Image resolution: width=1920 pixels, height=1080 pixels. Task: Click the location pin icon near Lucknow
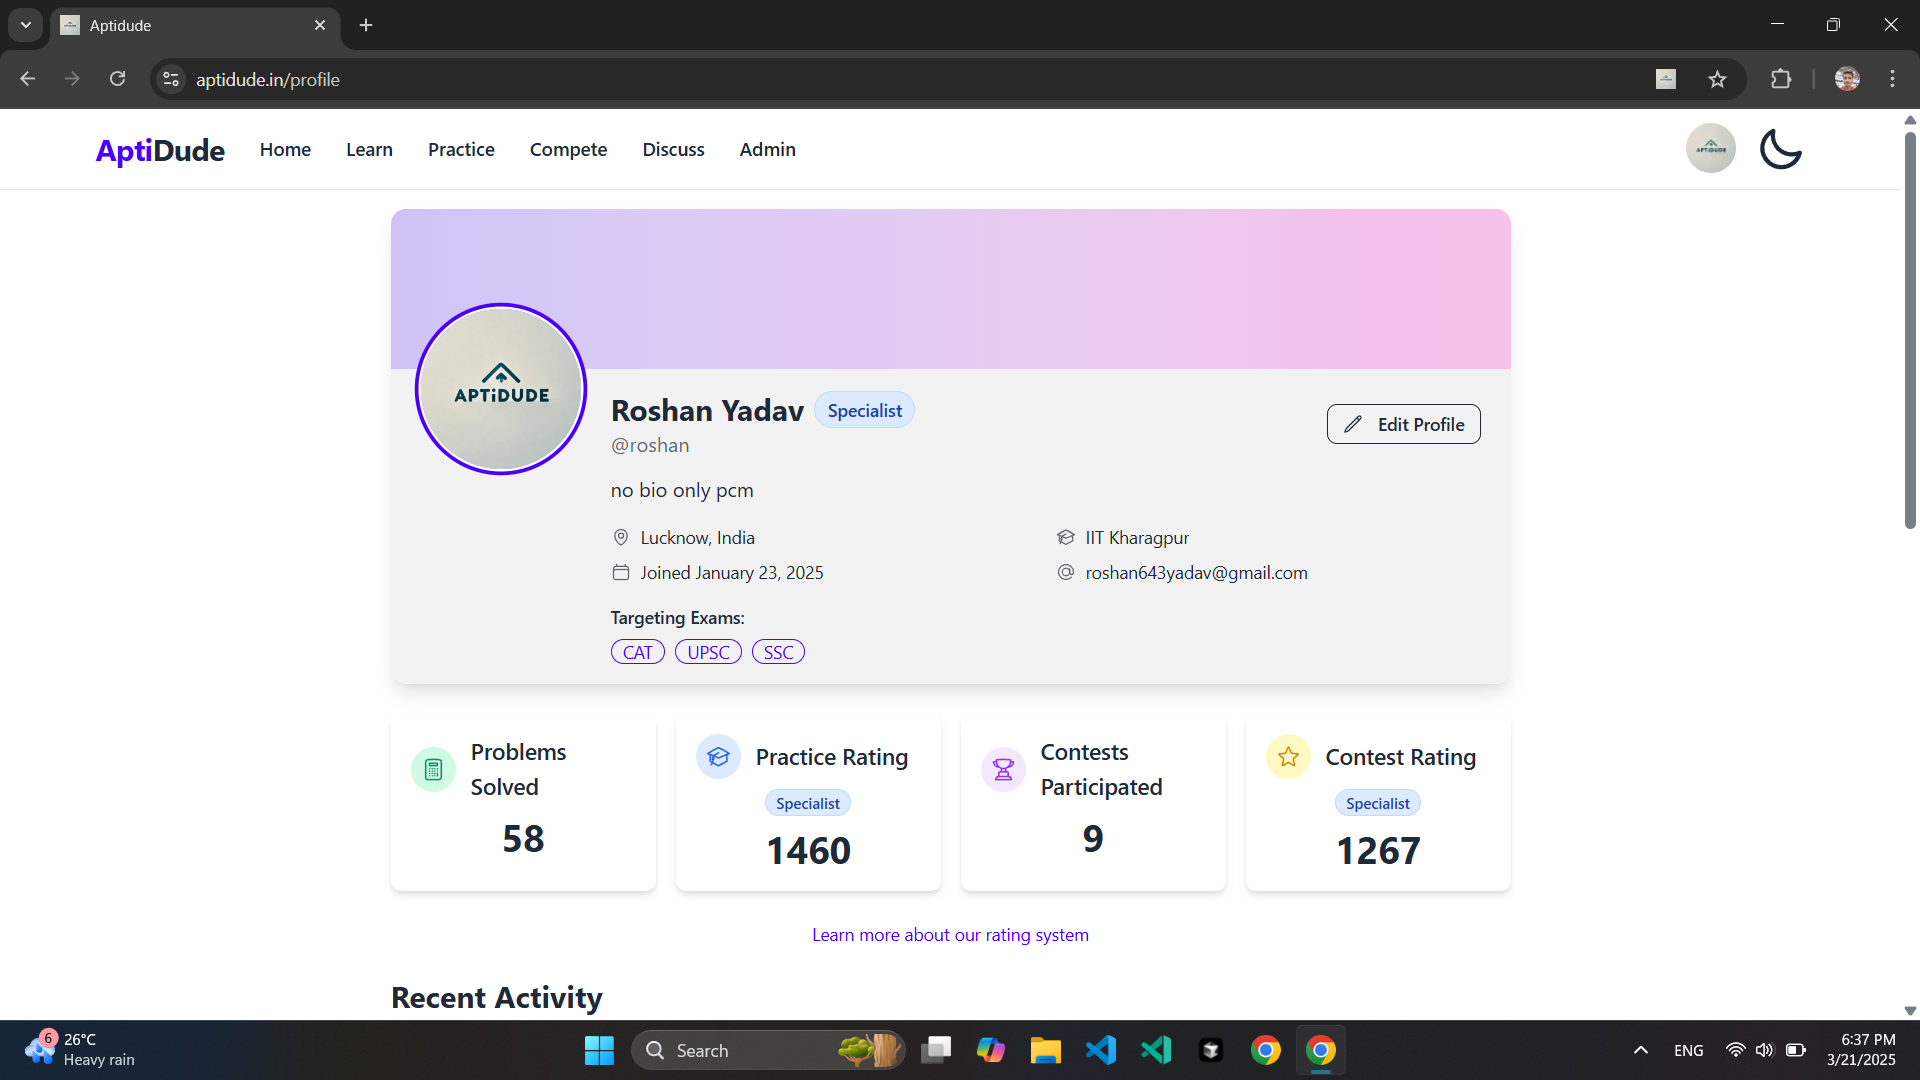(621, 537)
